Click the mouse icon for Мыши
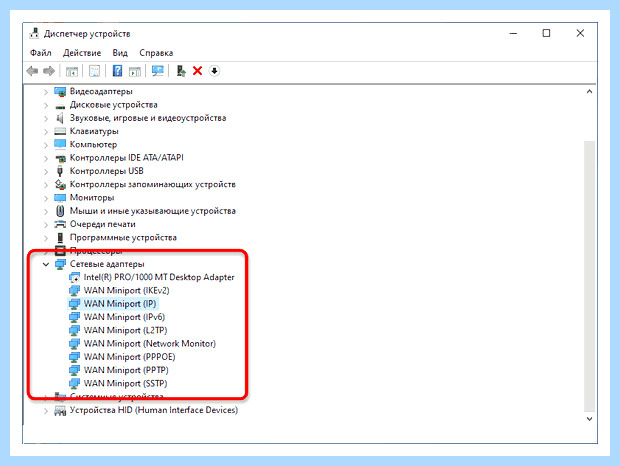Screen dimensions: 620x466 pyautogui.click(x=60, y=211)
